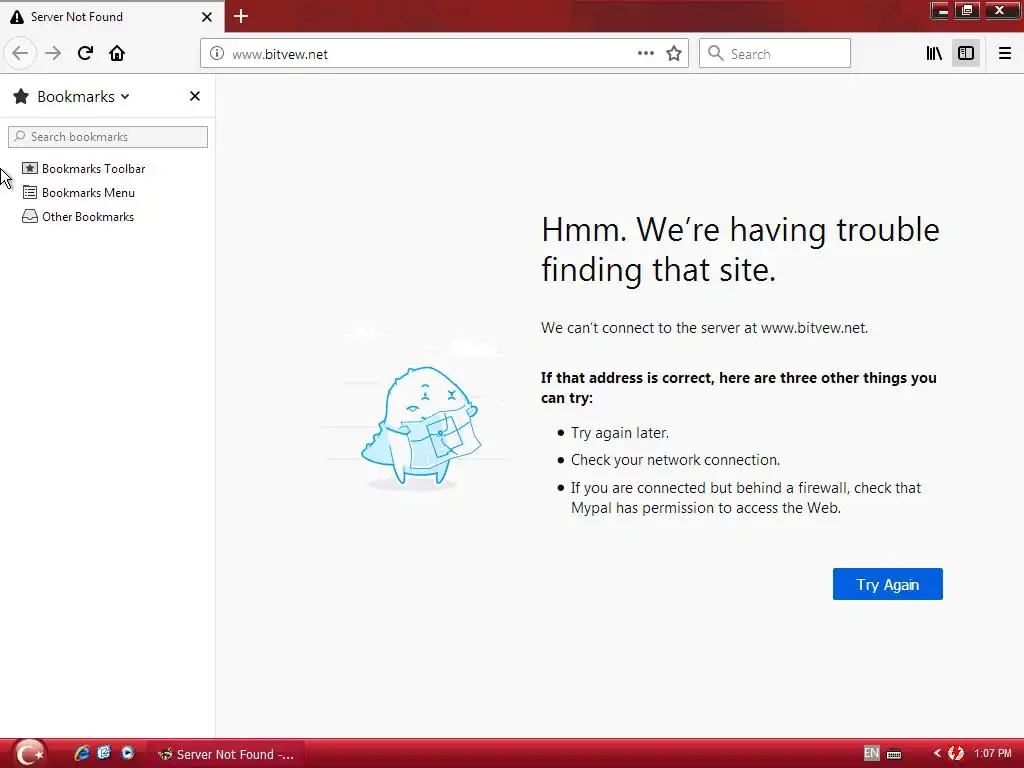Click the 1:07 PM clock

coord(993,754)
